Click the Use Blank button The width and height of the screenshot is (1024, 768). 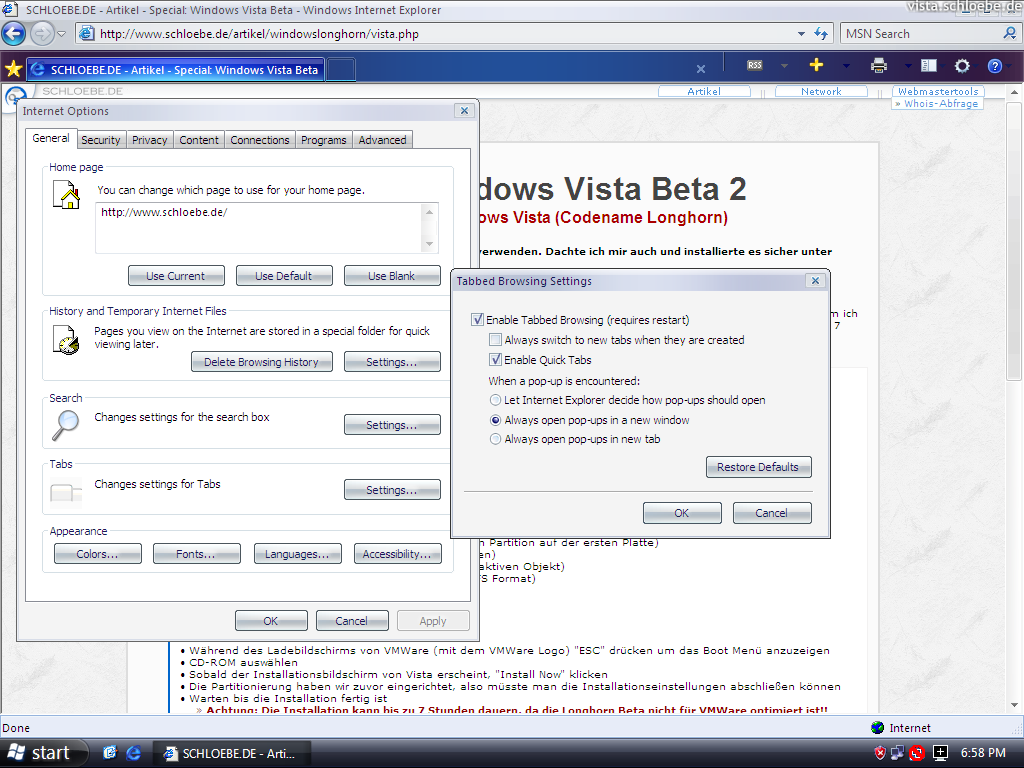pyautogui.click(x=392, y=276)
